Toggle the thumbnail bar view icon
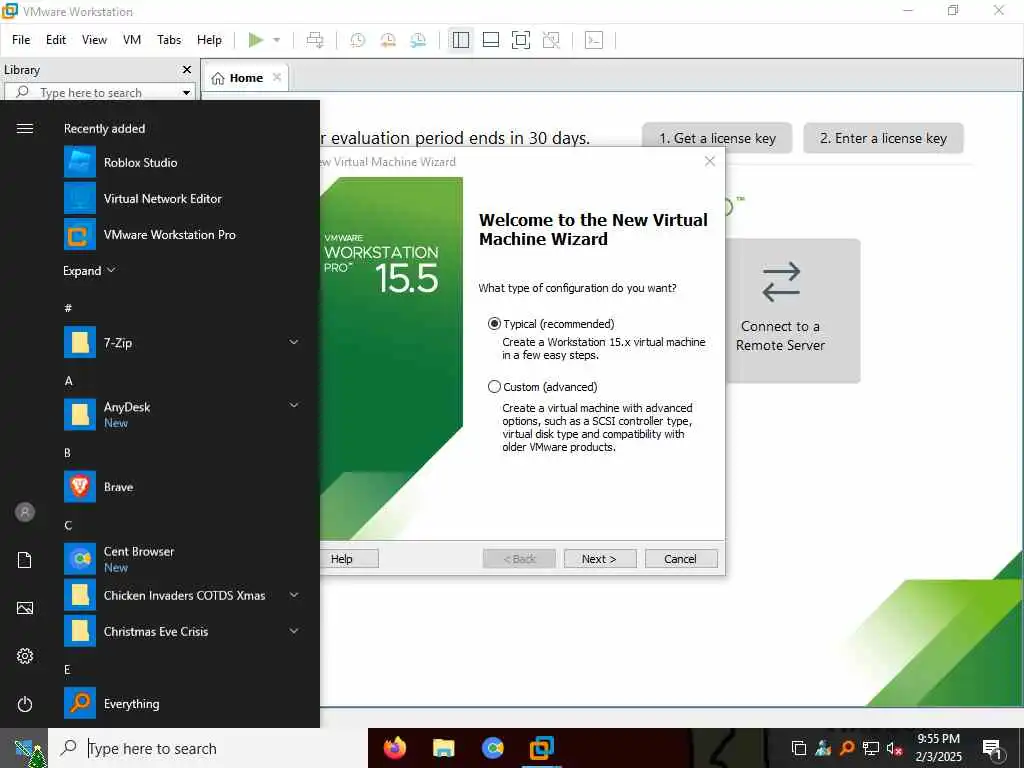This screenshot has height=768, width=1024. pyautogui.click(x=490, y=40)
